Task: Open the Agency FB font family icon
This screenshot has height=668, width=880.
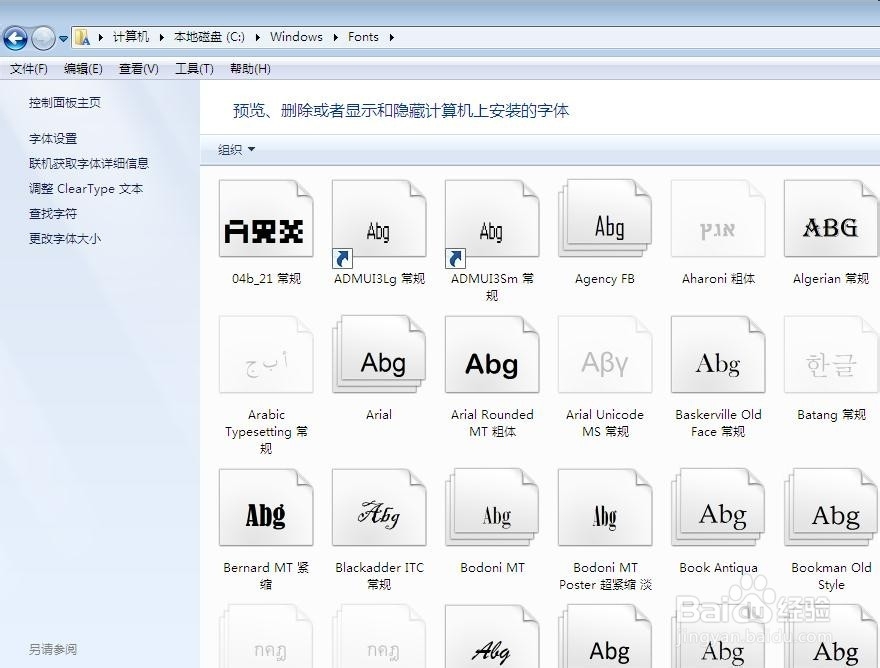Action: 605,219
